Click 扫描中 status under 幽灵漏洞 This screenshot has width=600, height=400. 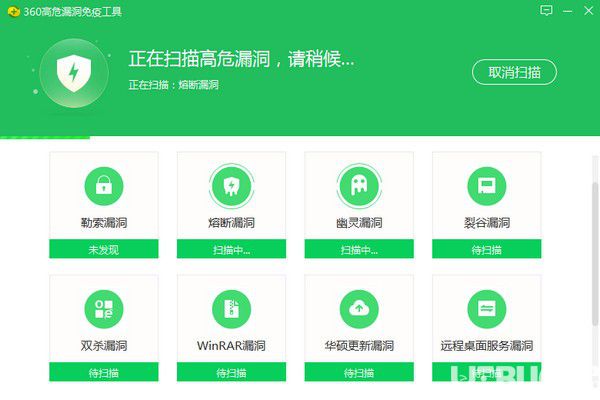[x=359, y=249]
